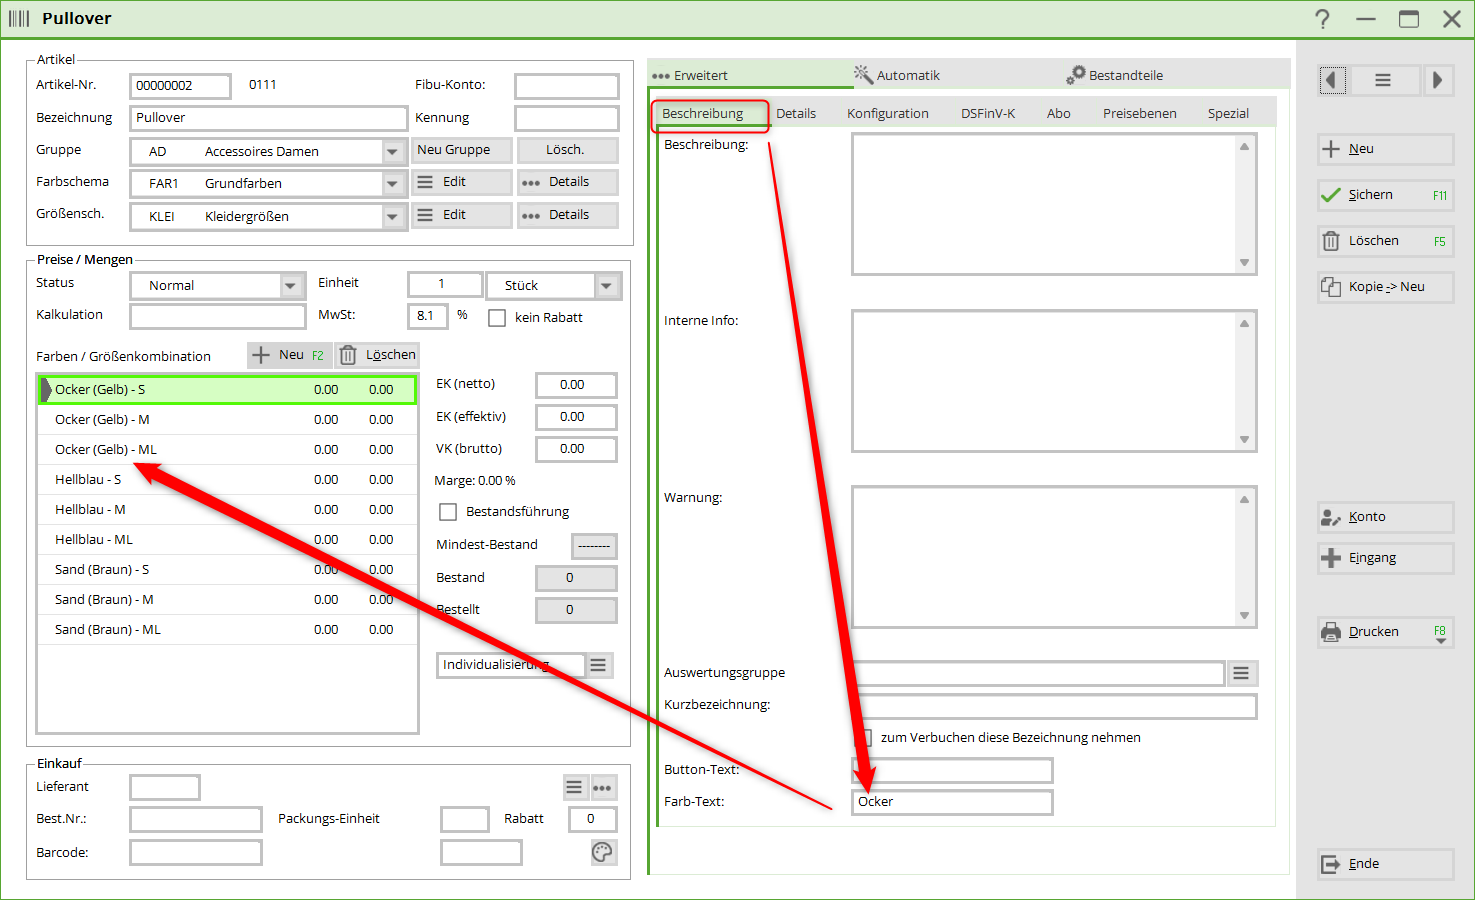Image resolution: width=1475 pixels, height=900 pixels.
Task: Click the color palette icon near Barcode
Action: [x=602, y=852]
